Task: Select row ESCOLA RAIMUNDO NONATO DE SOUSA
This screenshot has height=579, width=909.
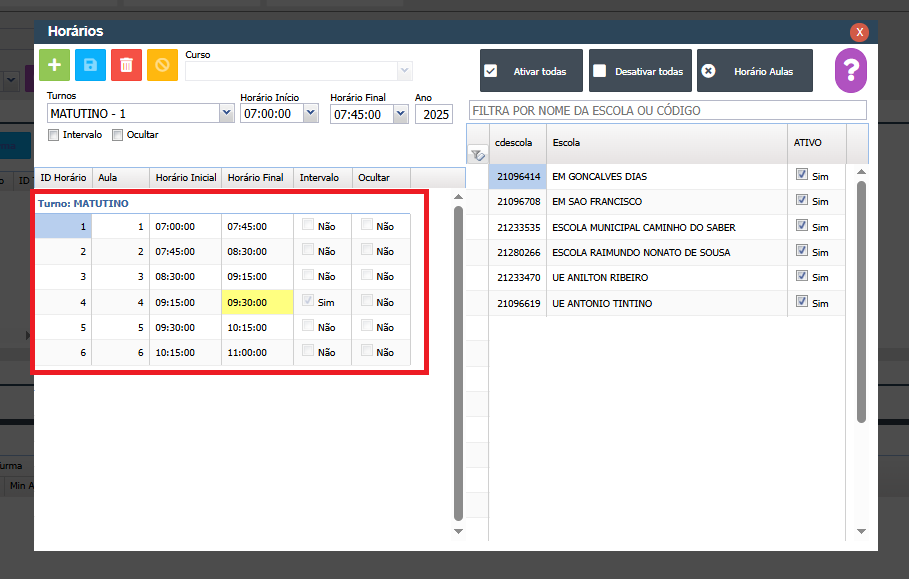Action: tap(667, 253)
